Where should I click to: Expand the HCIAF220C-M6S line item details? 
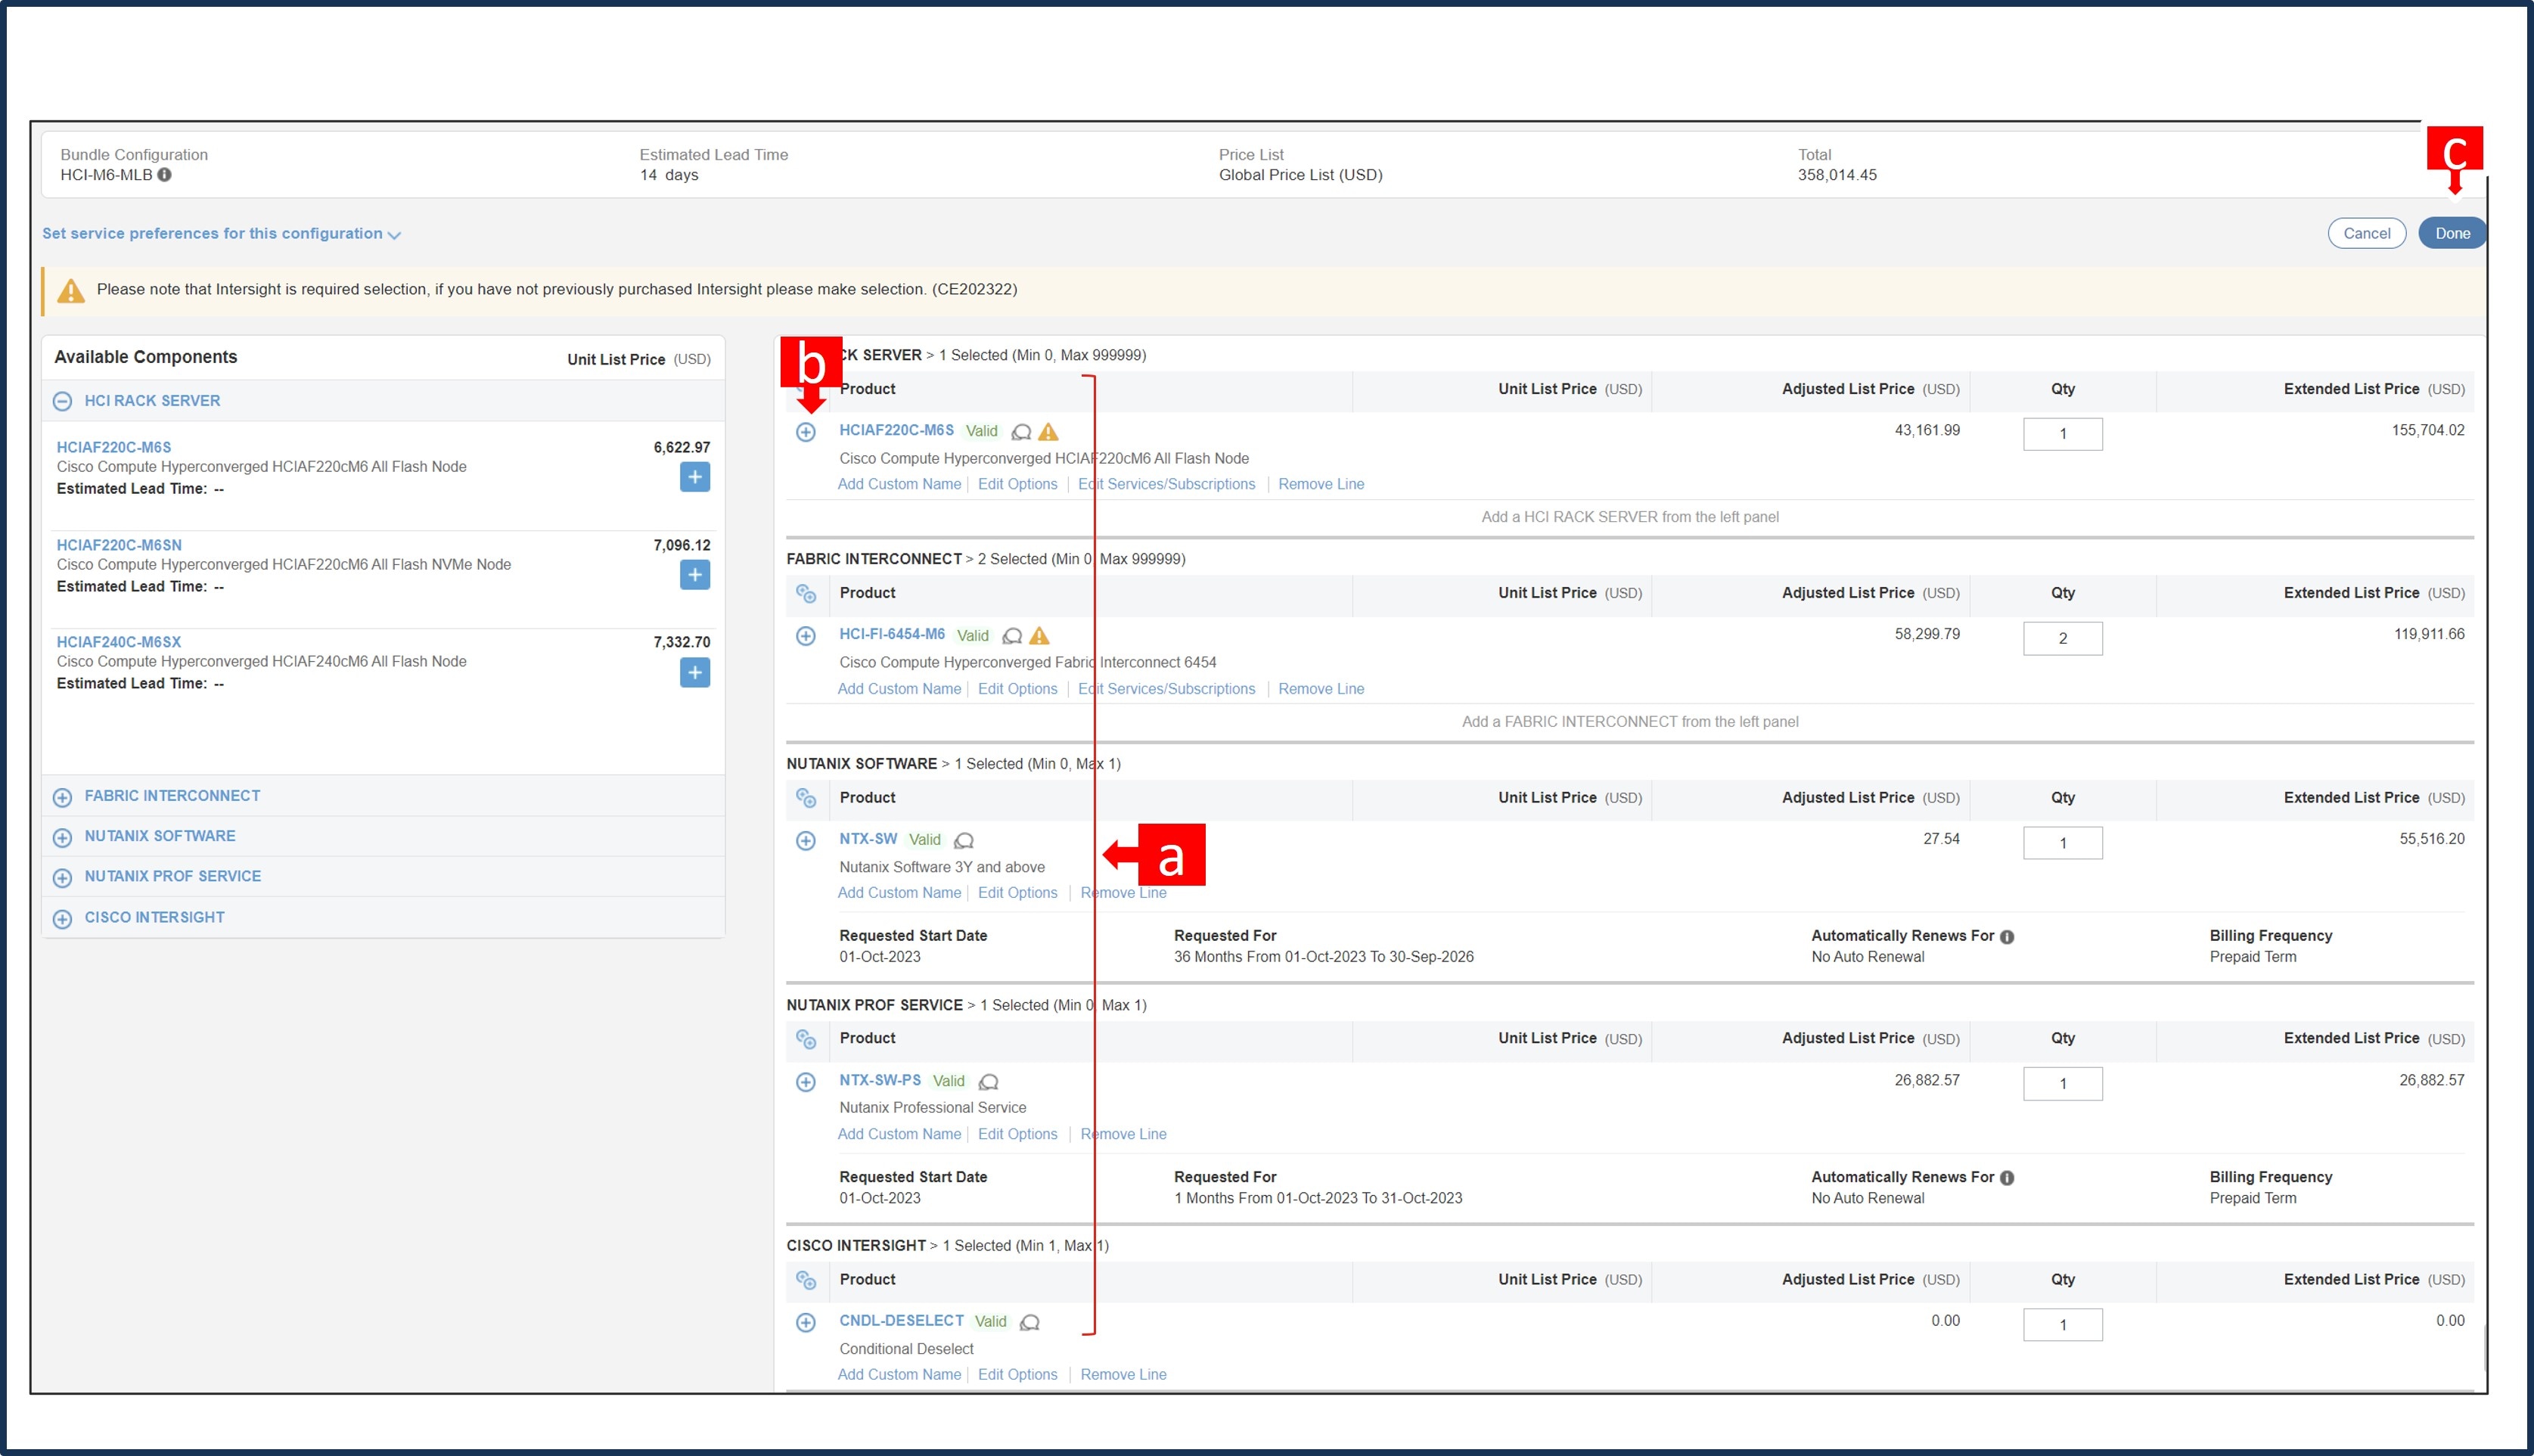coord(806,431)
